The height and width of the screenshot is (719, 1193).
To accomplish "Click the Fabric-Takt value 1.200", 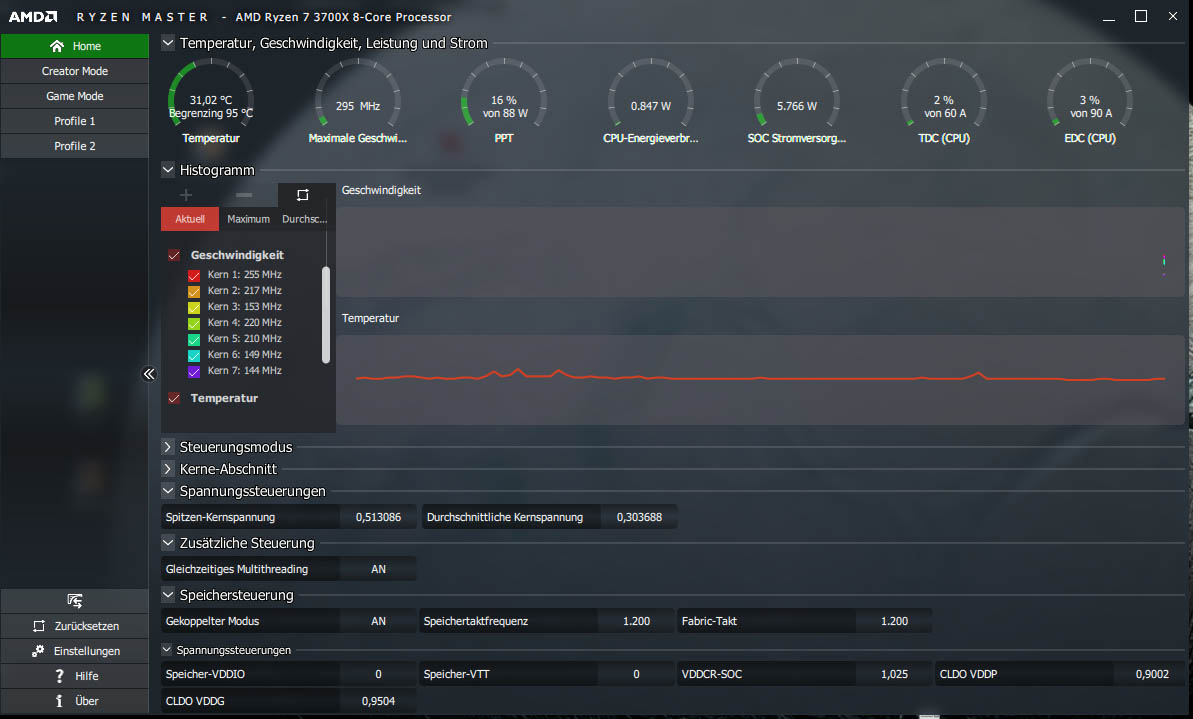I will click(x=894, y=621).
